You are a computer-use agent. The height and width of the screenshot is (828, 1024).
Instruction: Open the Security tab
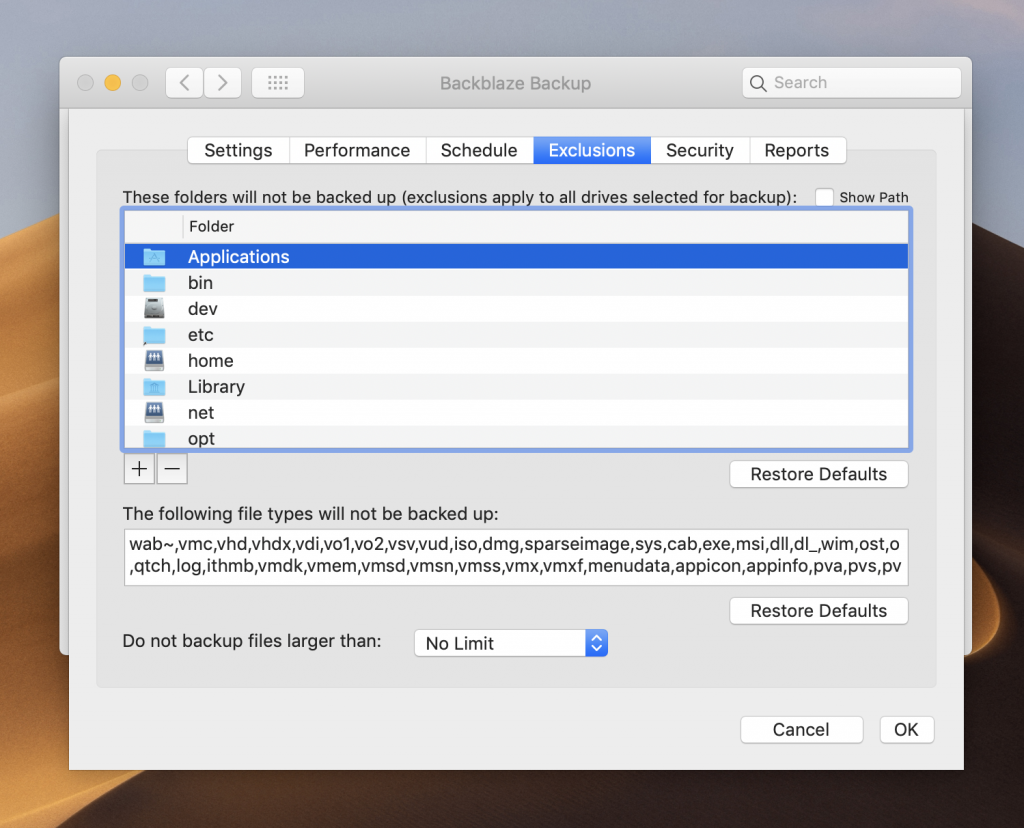[x=700, y=150]
